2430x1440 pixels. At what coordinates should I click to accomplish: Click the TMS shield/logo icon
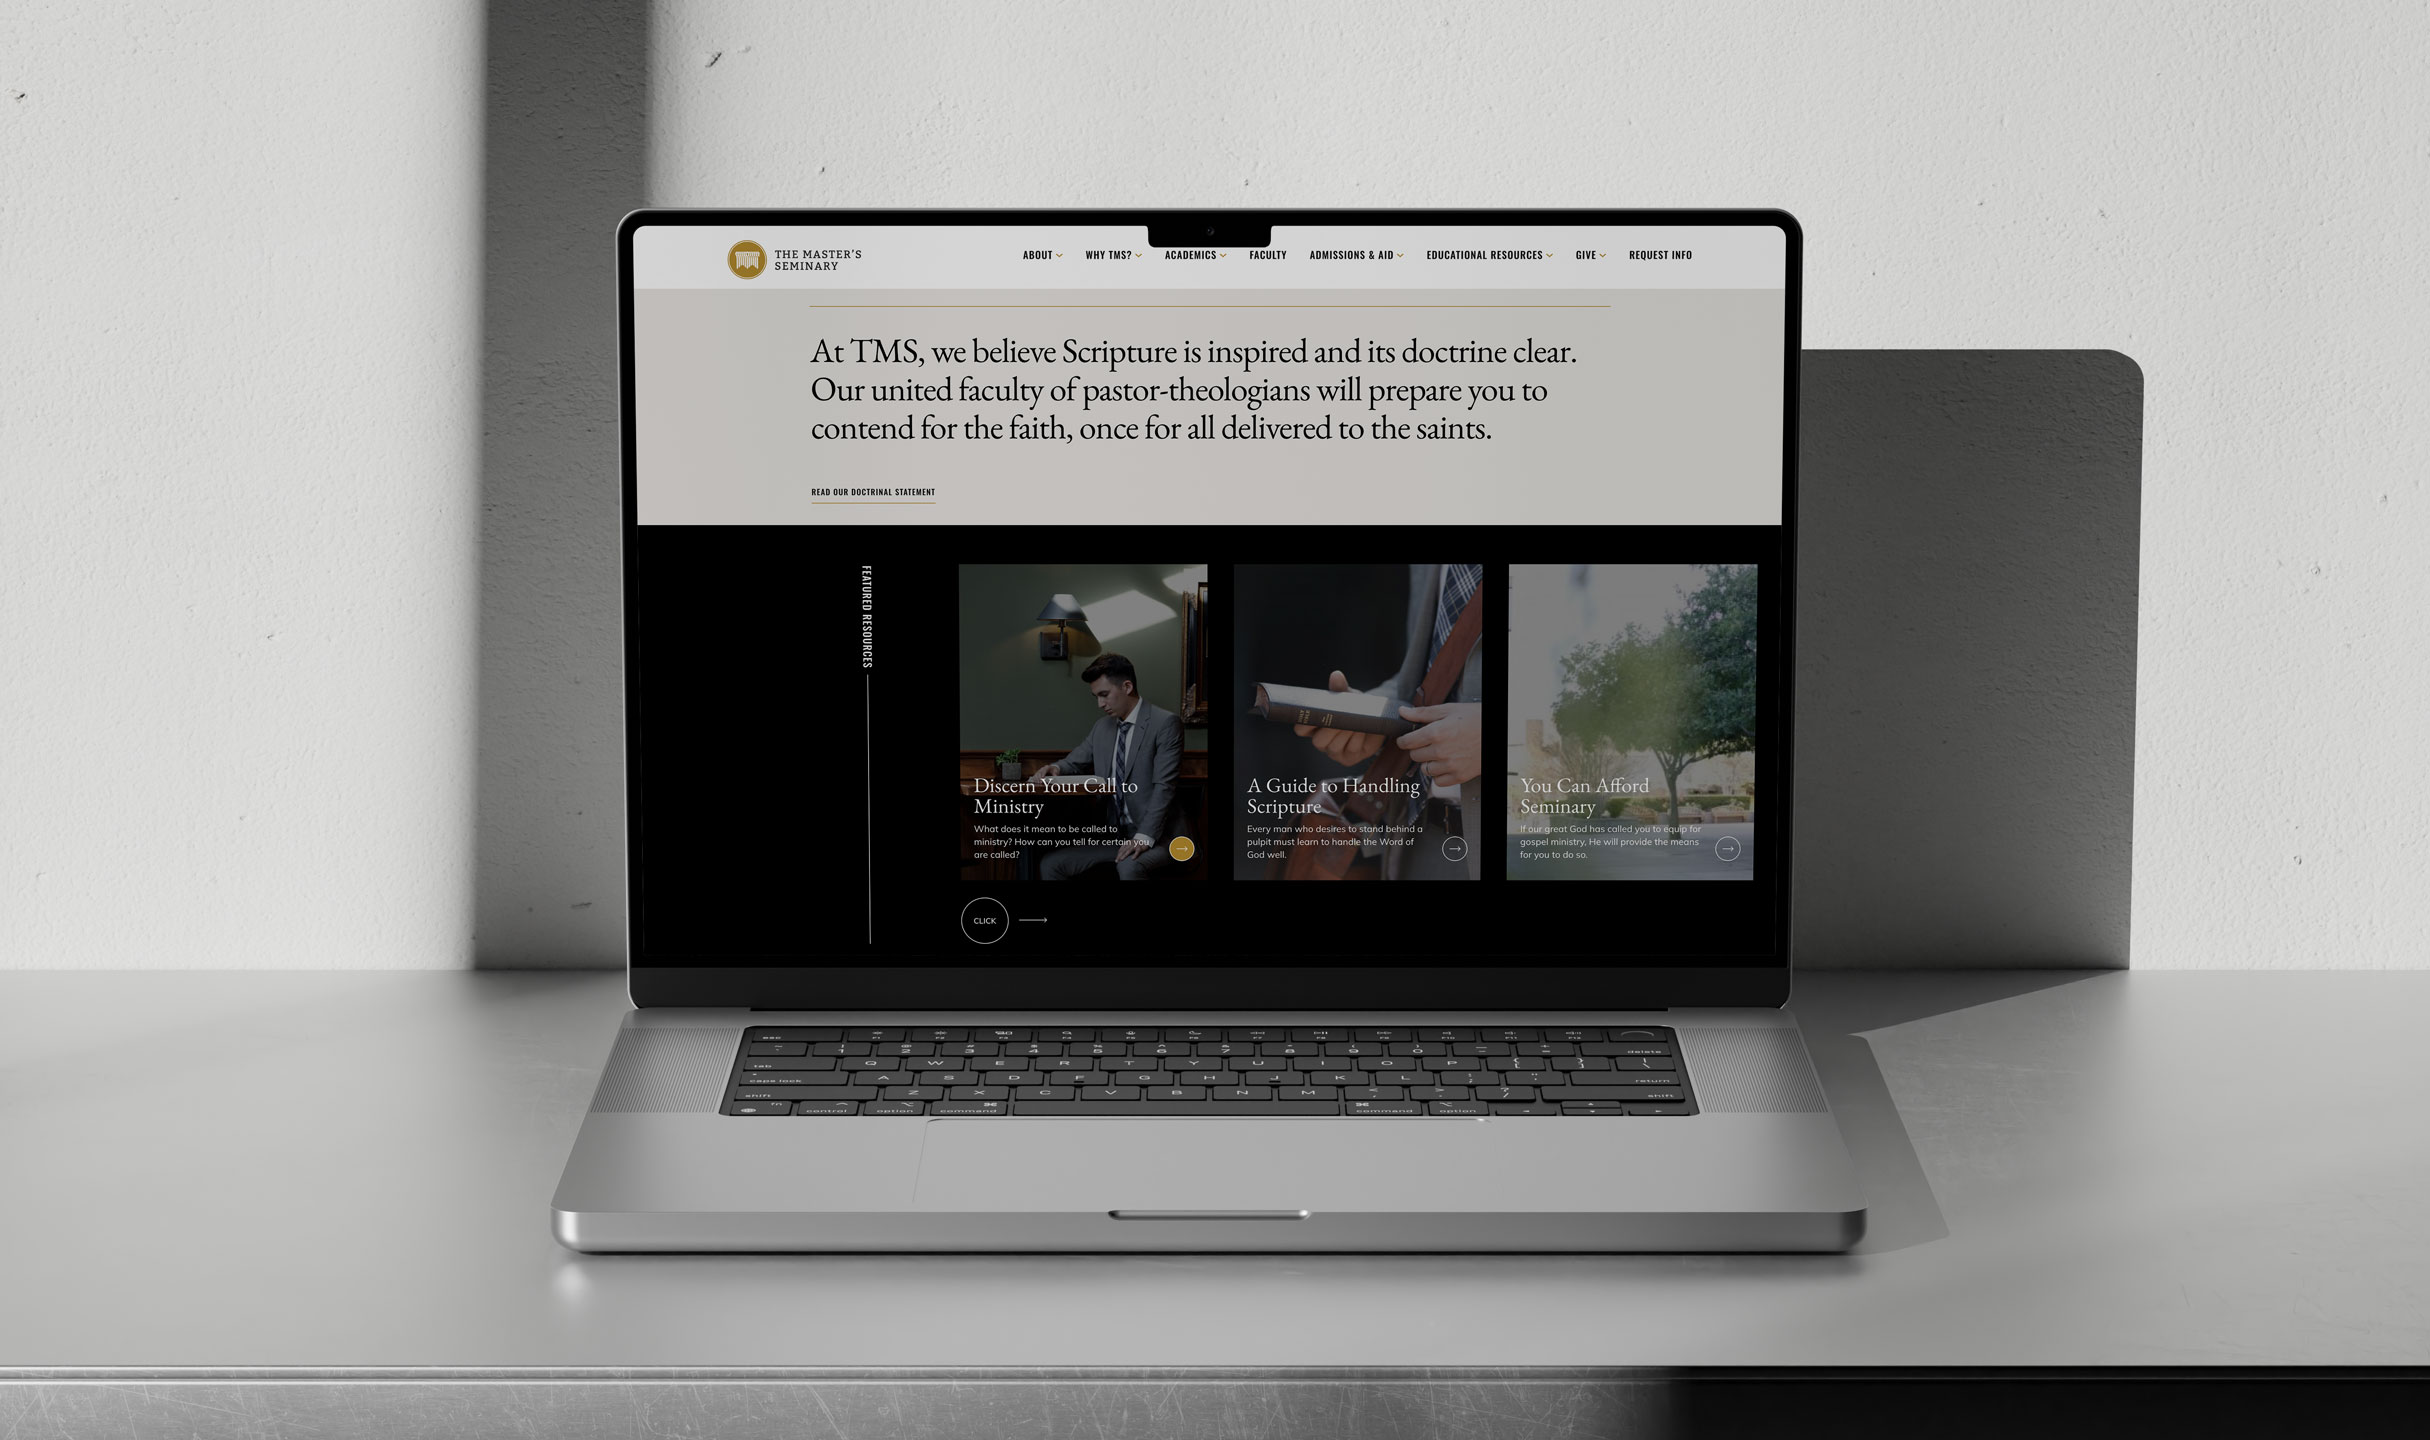pyautogui.click(x=749, y=259)
